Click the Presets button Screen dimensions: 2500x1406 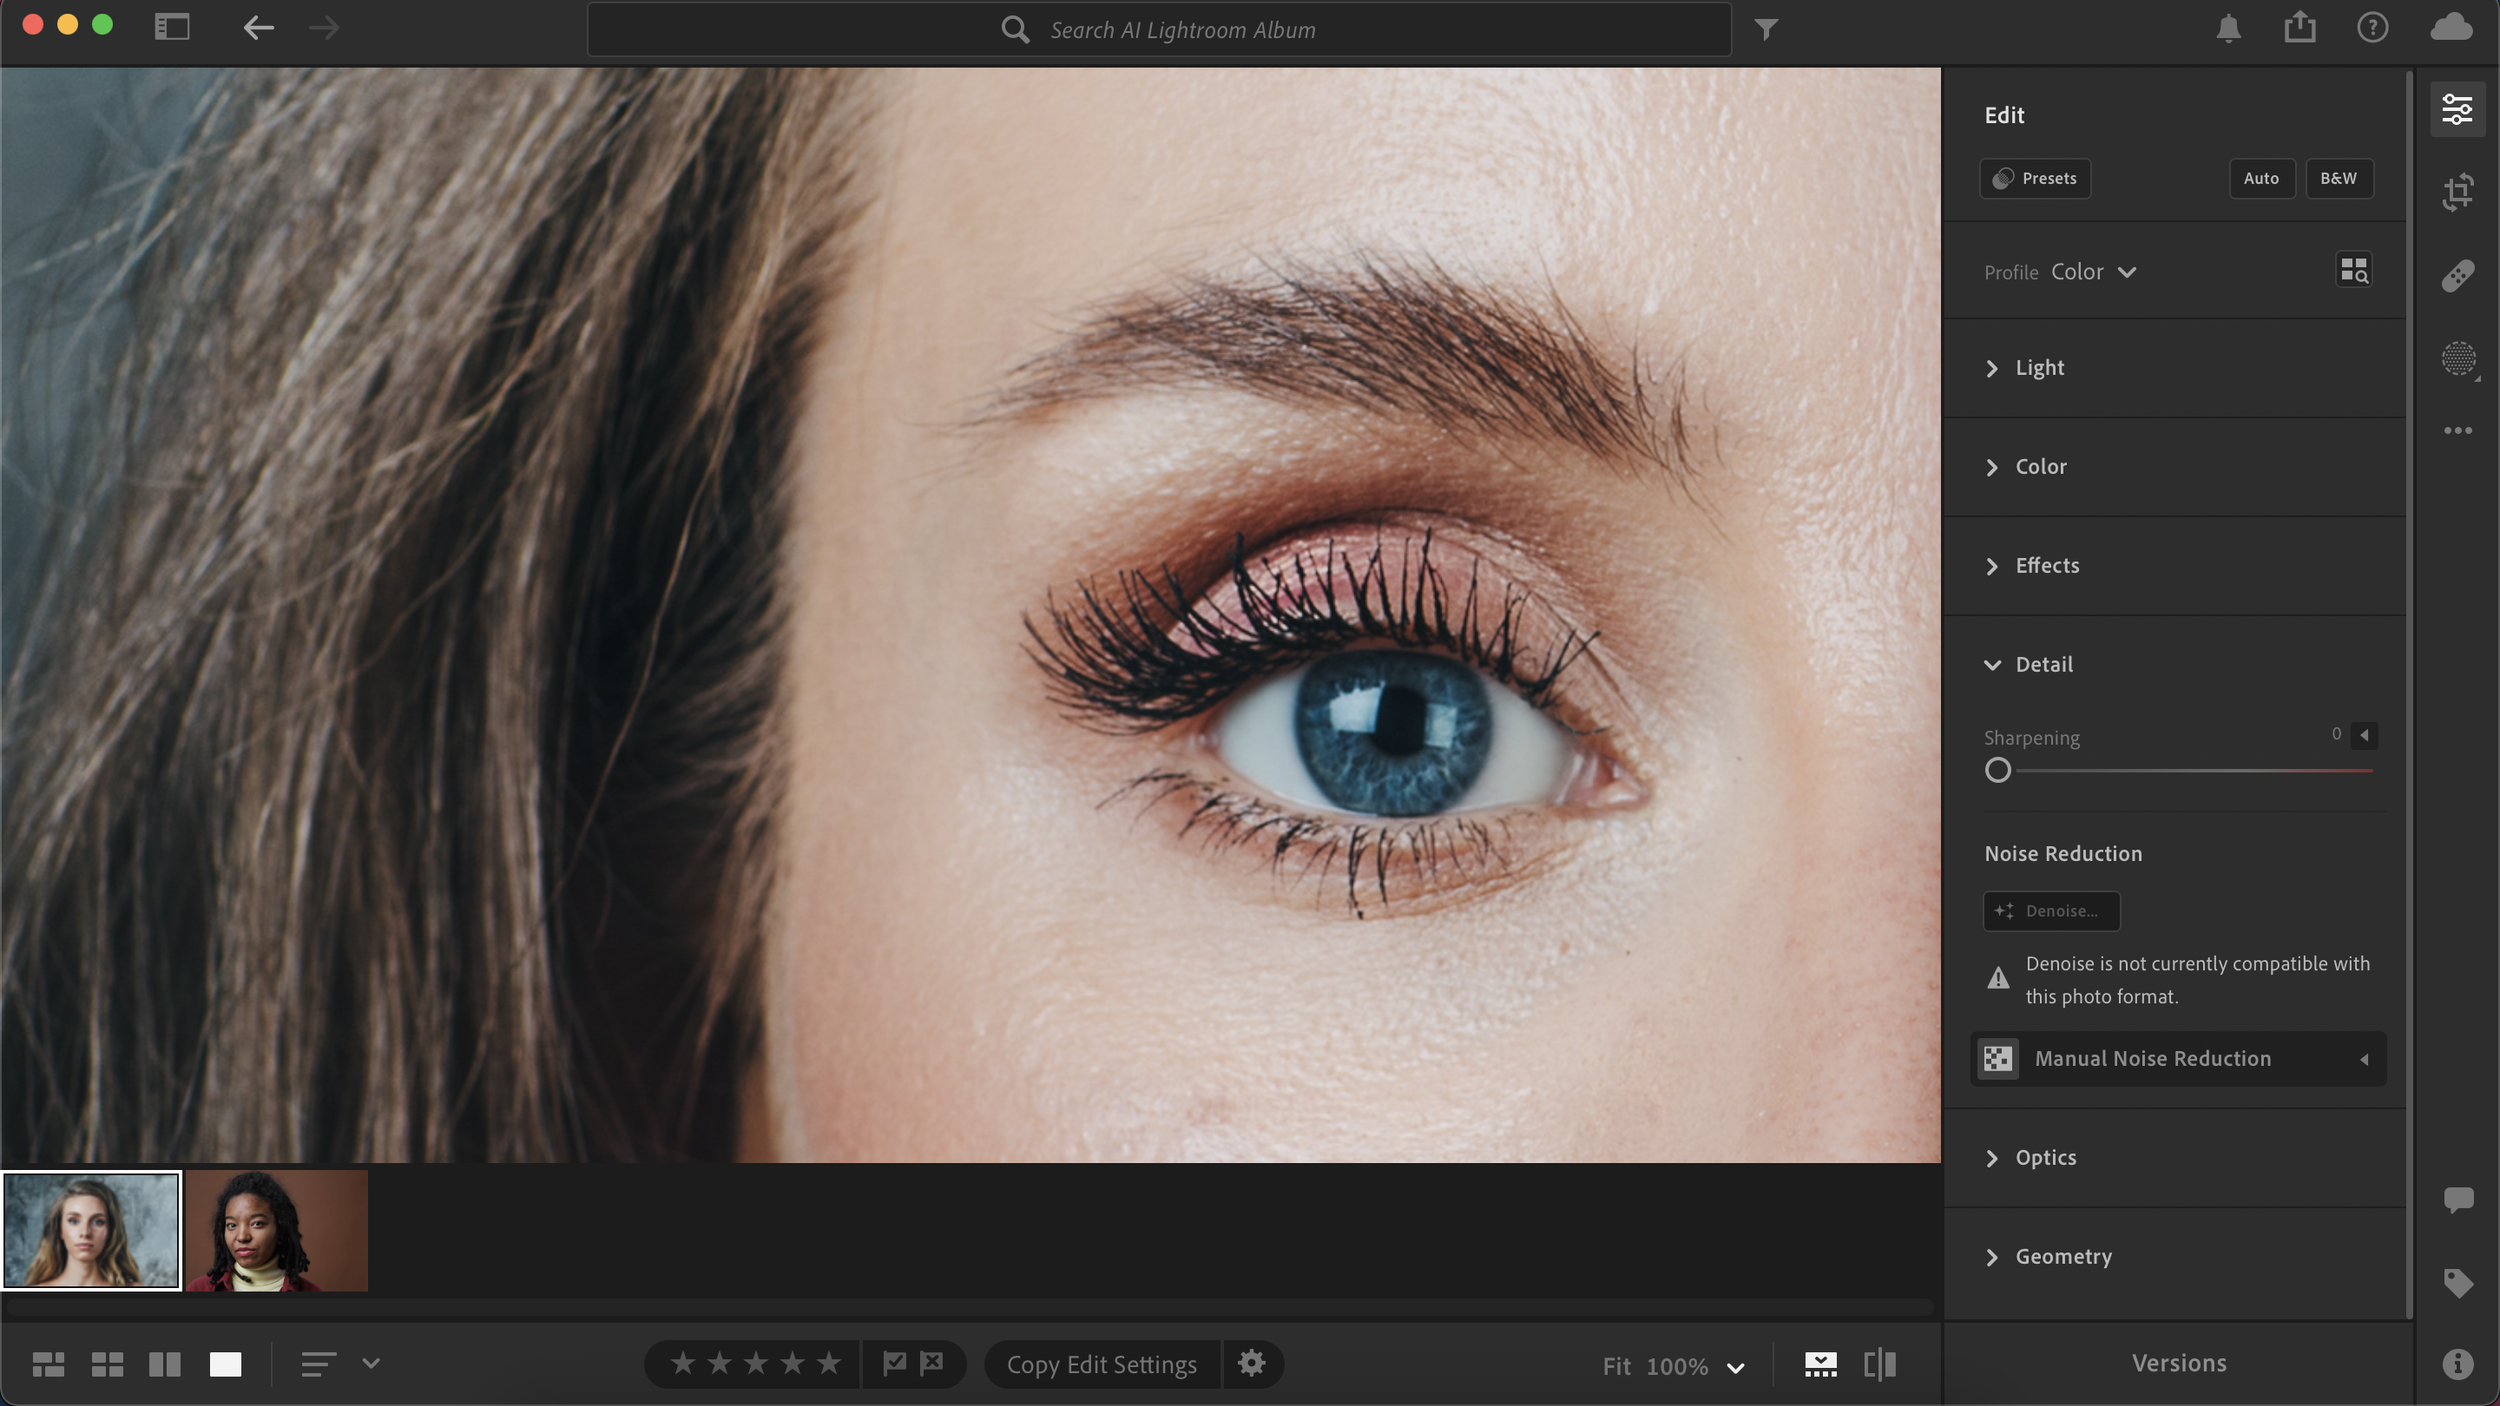2035,179
